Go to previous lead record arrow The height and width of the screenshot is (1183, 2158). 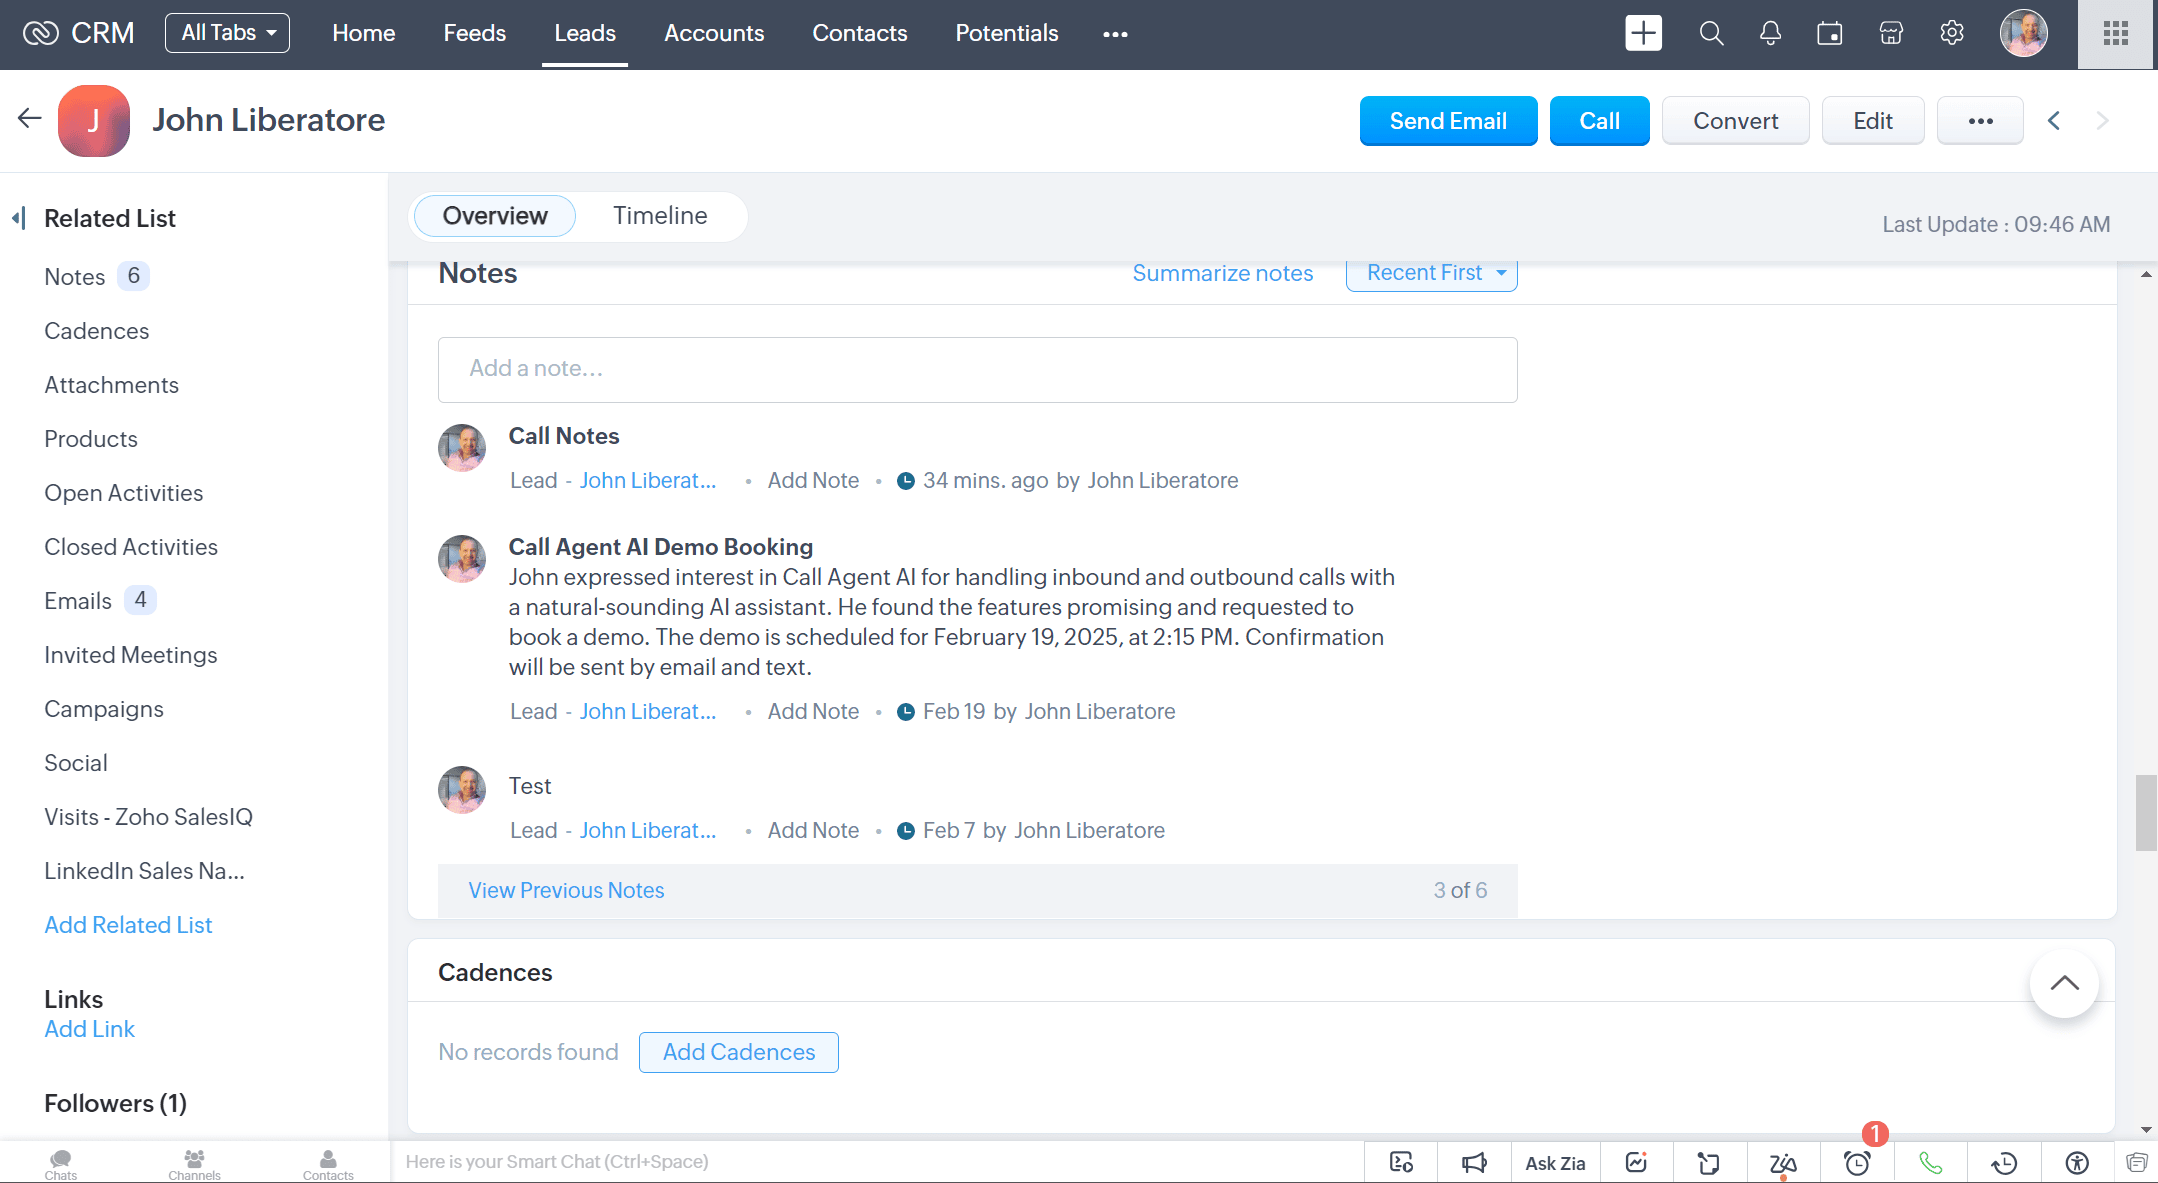pyautogui.click(x=2054, y=121)
